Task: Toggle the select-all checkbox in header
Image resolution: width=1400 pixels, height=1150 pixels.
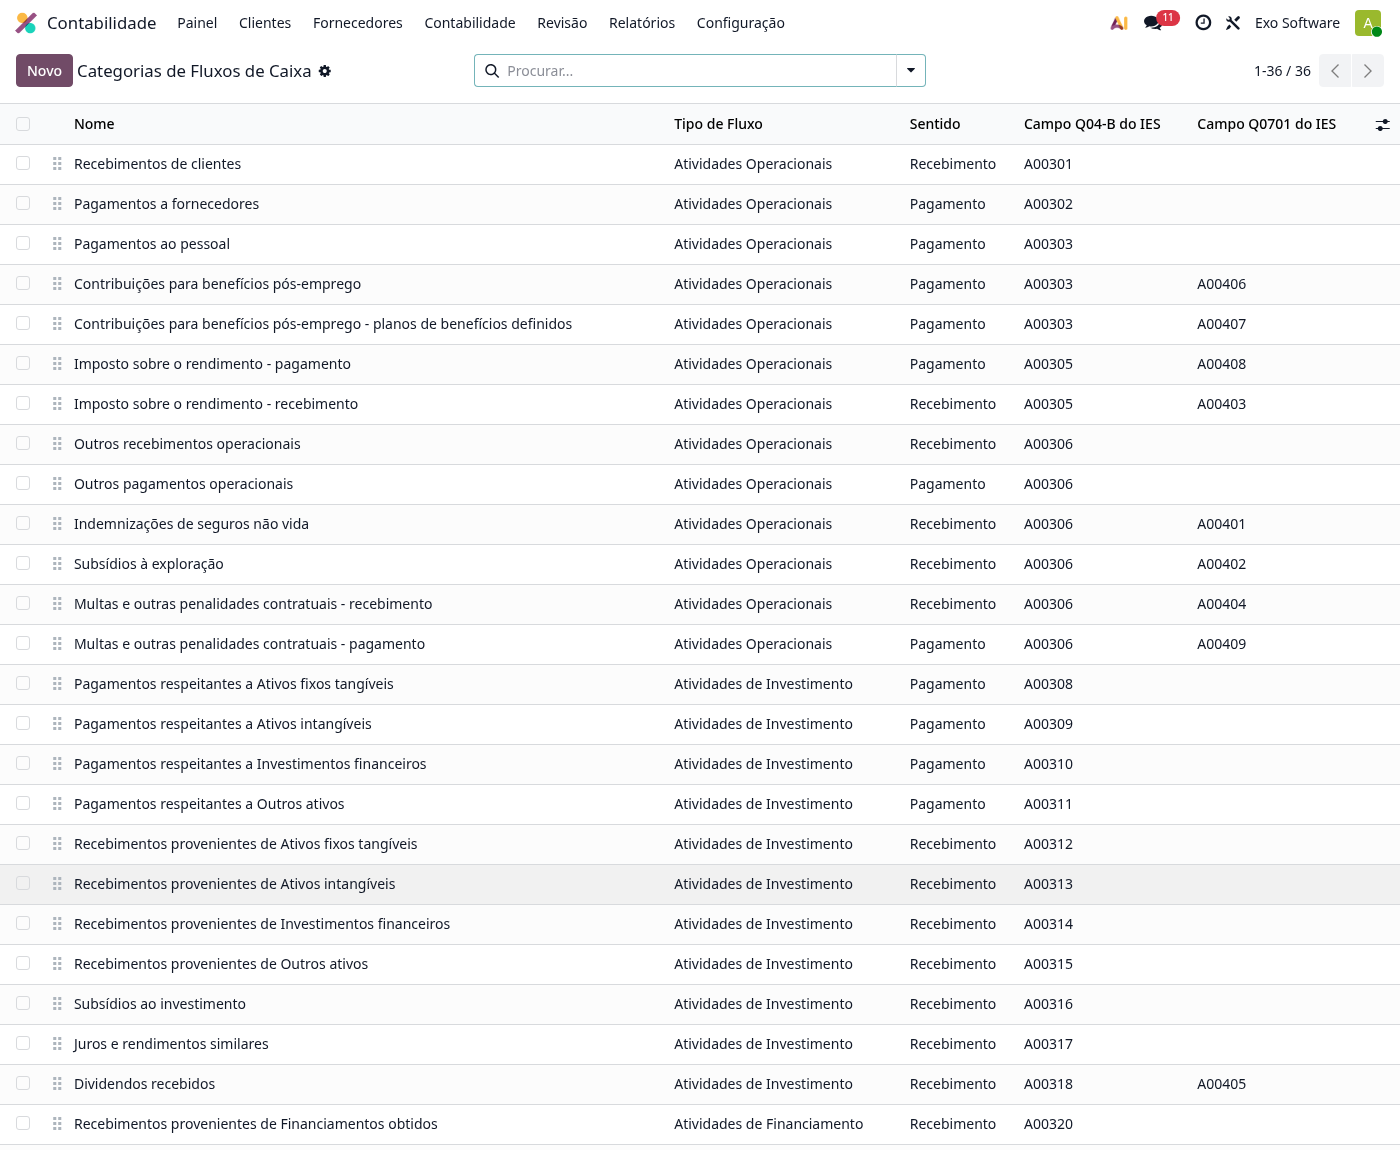Action: pyautogui.click(x=23, y=124)
